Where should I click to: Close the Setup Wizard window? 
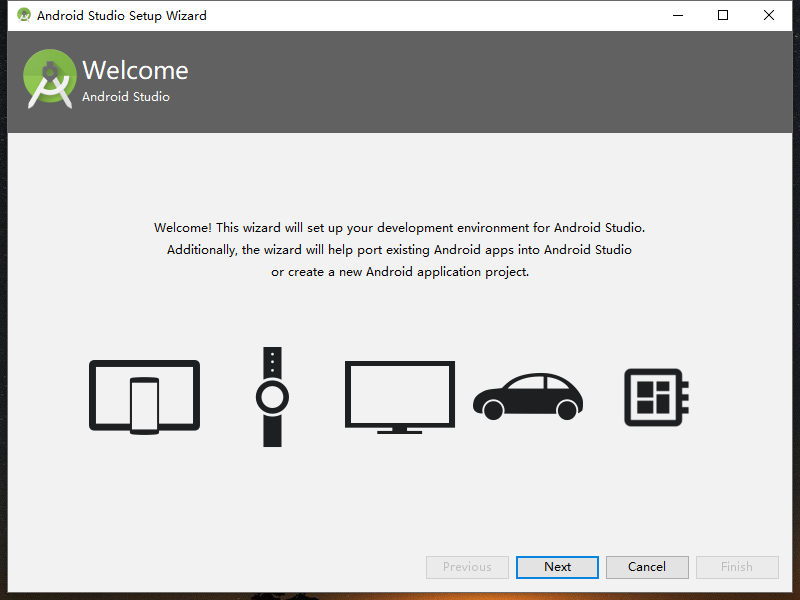[x=769, y=15]
